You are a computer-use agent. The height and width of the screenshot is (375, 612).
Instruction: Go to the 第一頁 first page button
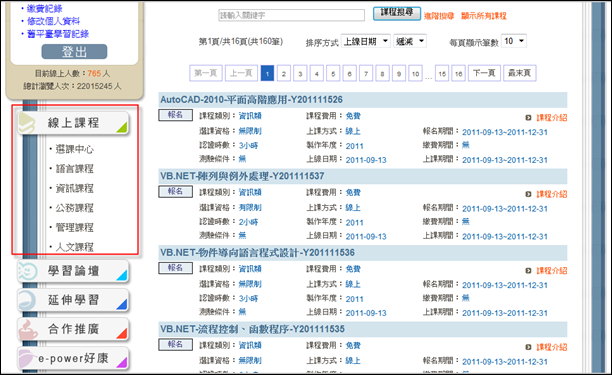tap(206, 73)
